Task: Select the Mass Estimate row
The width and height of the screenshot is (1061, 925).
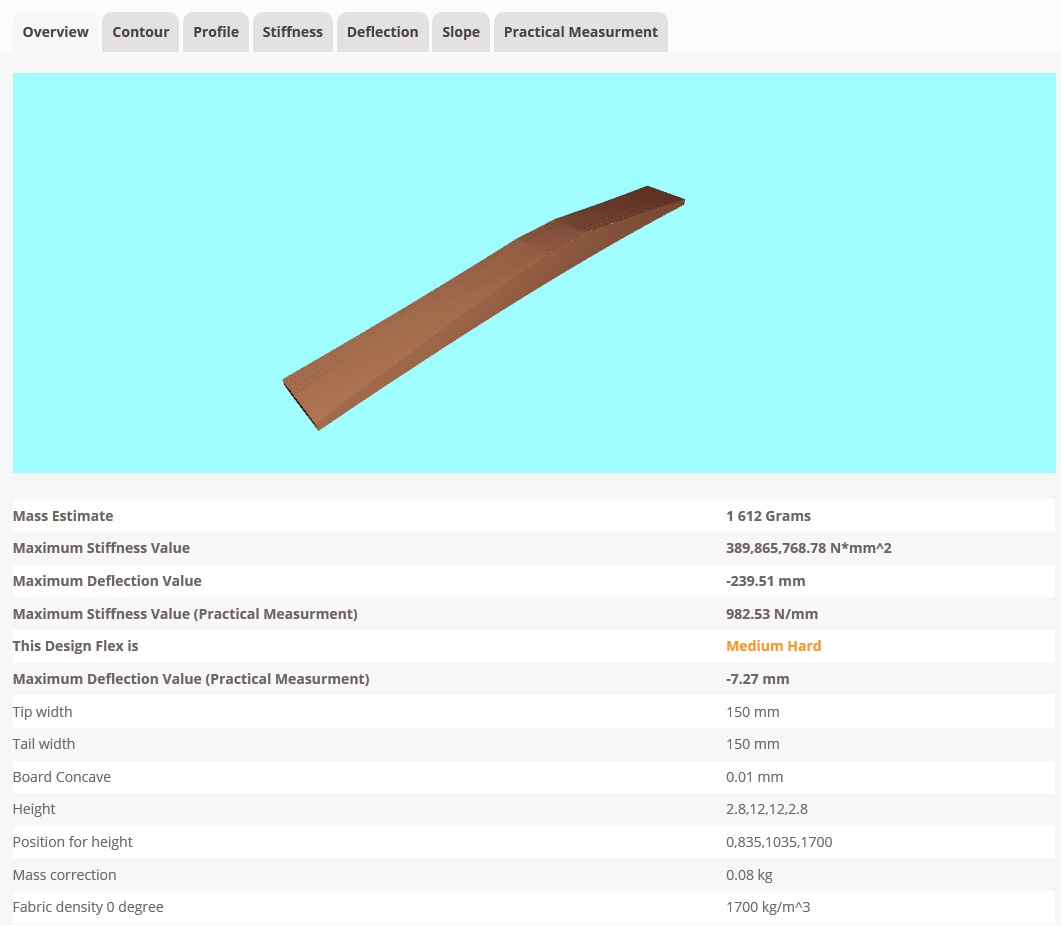Action: (x=534, y=516)
